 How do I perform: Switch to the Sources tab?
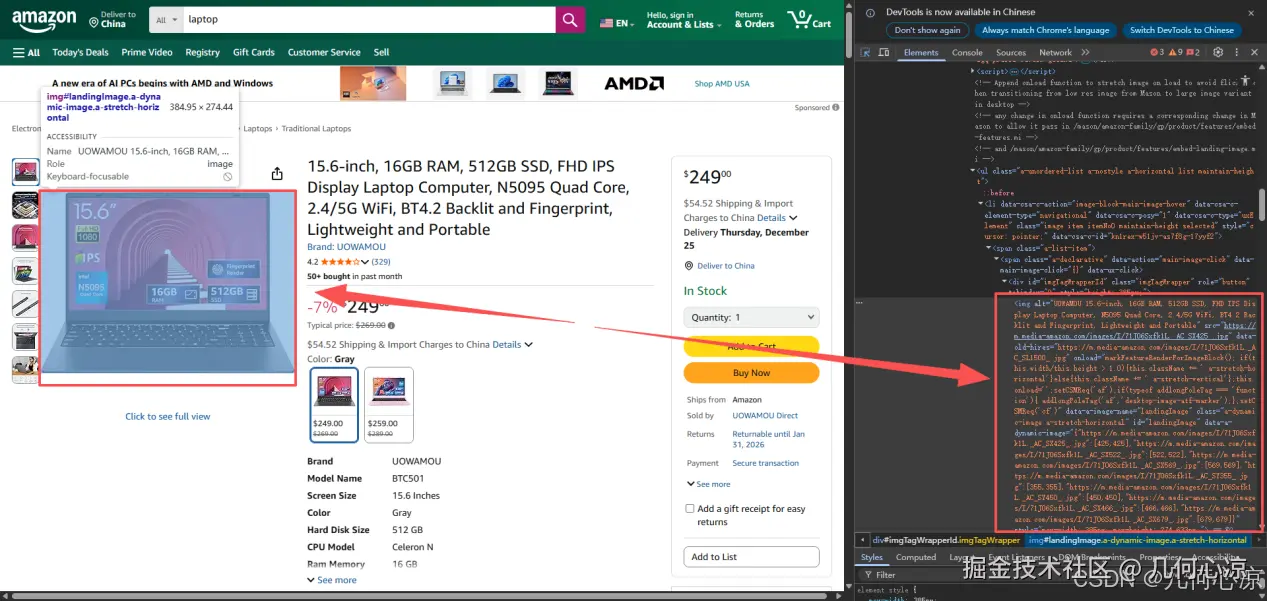(x=1011, y=52)
